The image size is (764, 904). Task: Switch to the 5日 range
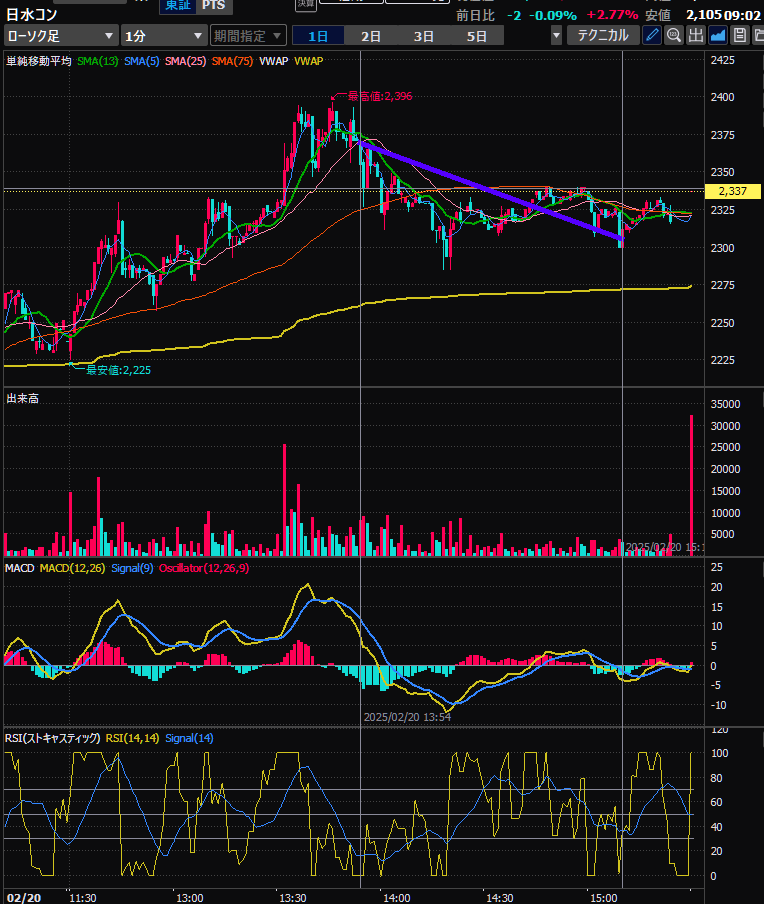477,36
